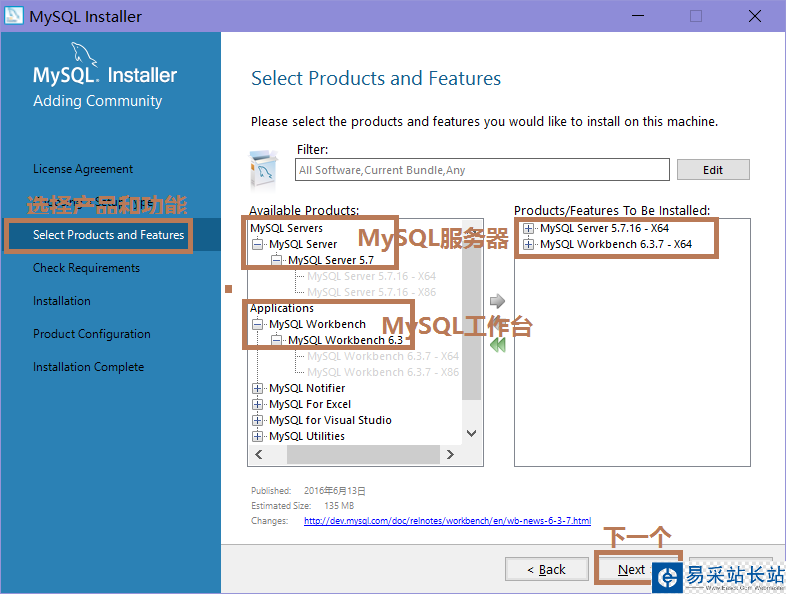This screenshot has width=786, height=594.
Task: Go to Check Requirements step
Action: tap(86, 268)
